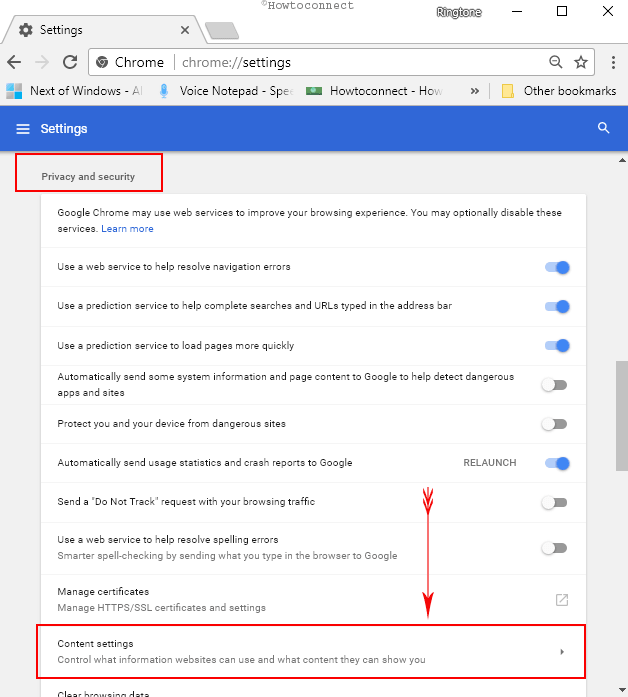Select the Settings tab
This screenshot has width=628, height=697.
coord(104,30)
